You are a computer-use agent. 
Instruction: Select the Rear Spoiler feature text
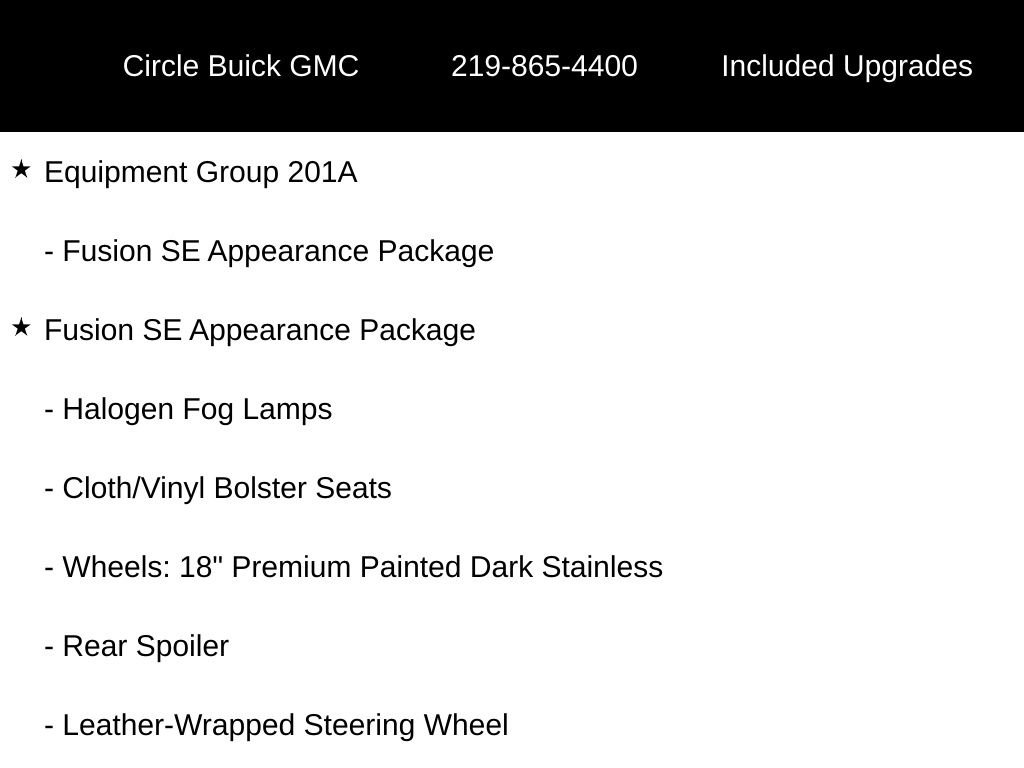[146, 646]
